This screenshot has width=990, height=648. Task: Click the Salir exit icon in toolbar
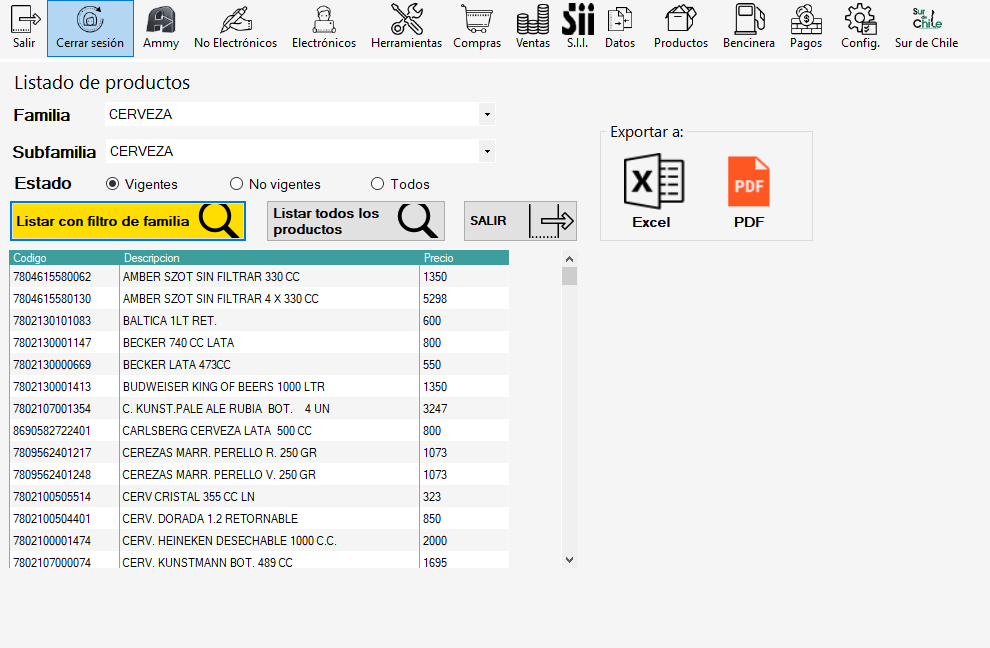[25, 28]
